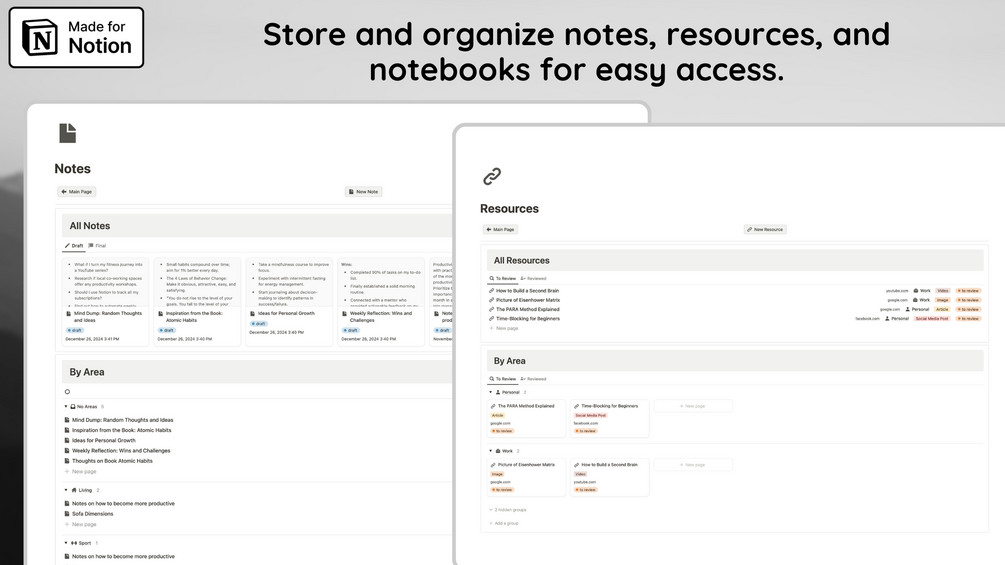
Task: Open Notes on how to become more productive under Sport
Action: [x=122, y=557]
